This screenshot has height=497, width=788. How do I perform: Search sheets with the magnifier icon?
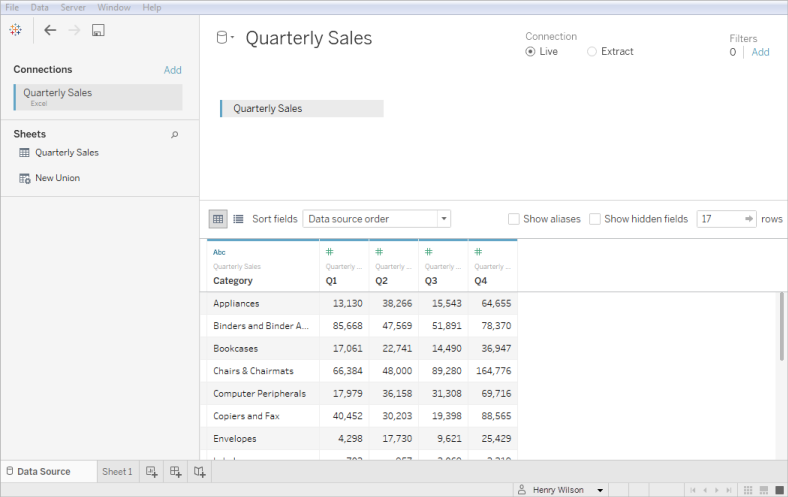pos(174,135)
